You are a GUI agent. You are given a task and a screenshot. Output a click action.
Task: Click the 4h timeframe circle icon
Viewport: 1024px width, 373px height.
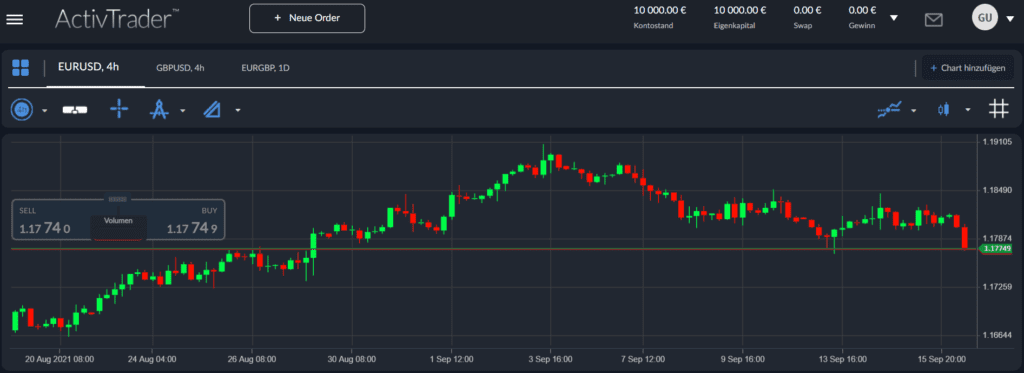coord(22,110)
